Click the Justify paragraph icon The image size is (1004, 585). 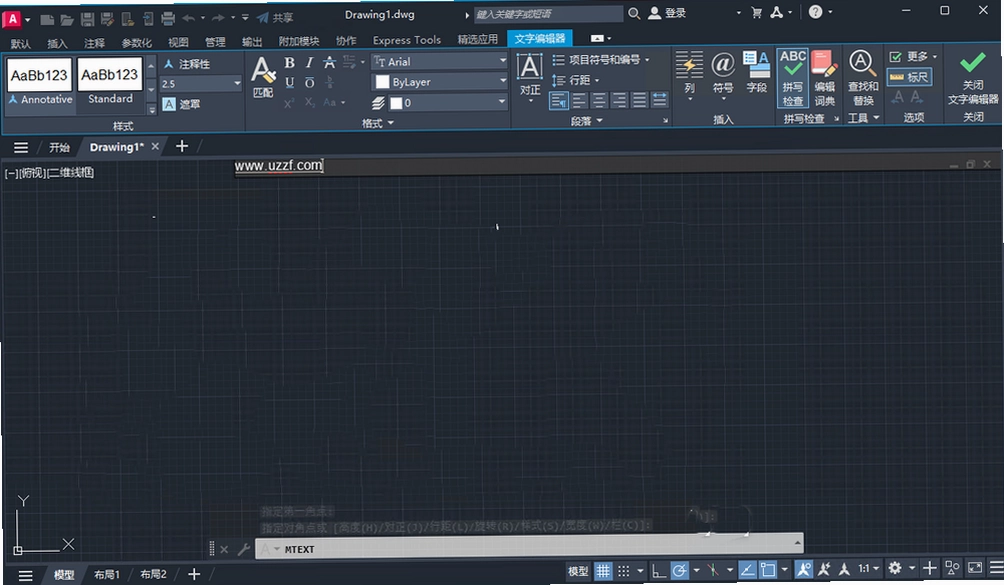[x=639, y=100]
